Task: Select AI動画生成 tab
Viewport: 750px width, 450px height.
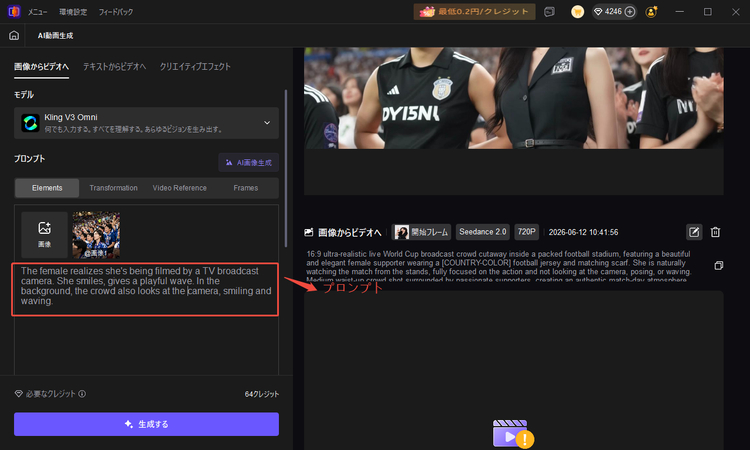Action: (x=55, y=35)
